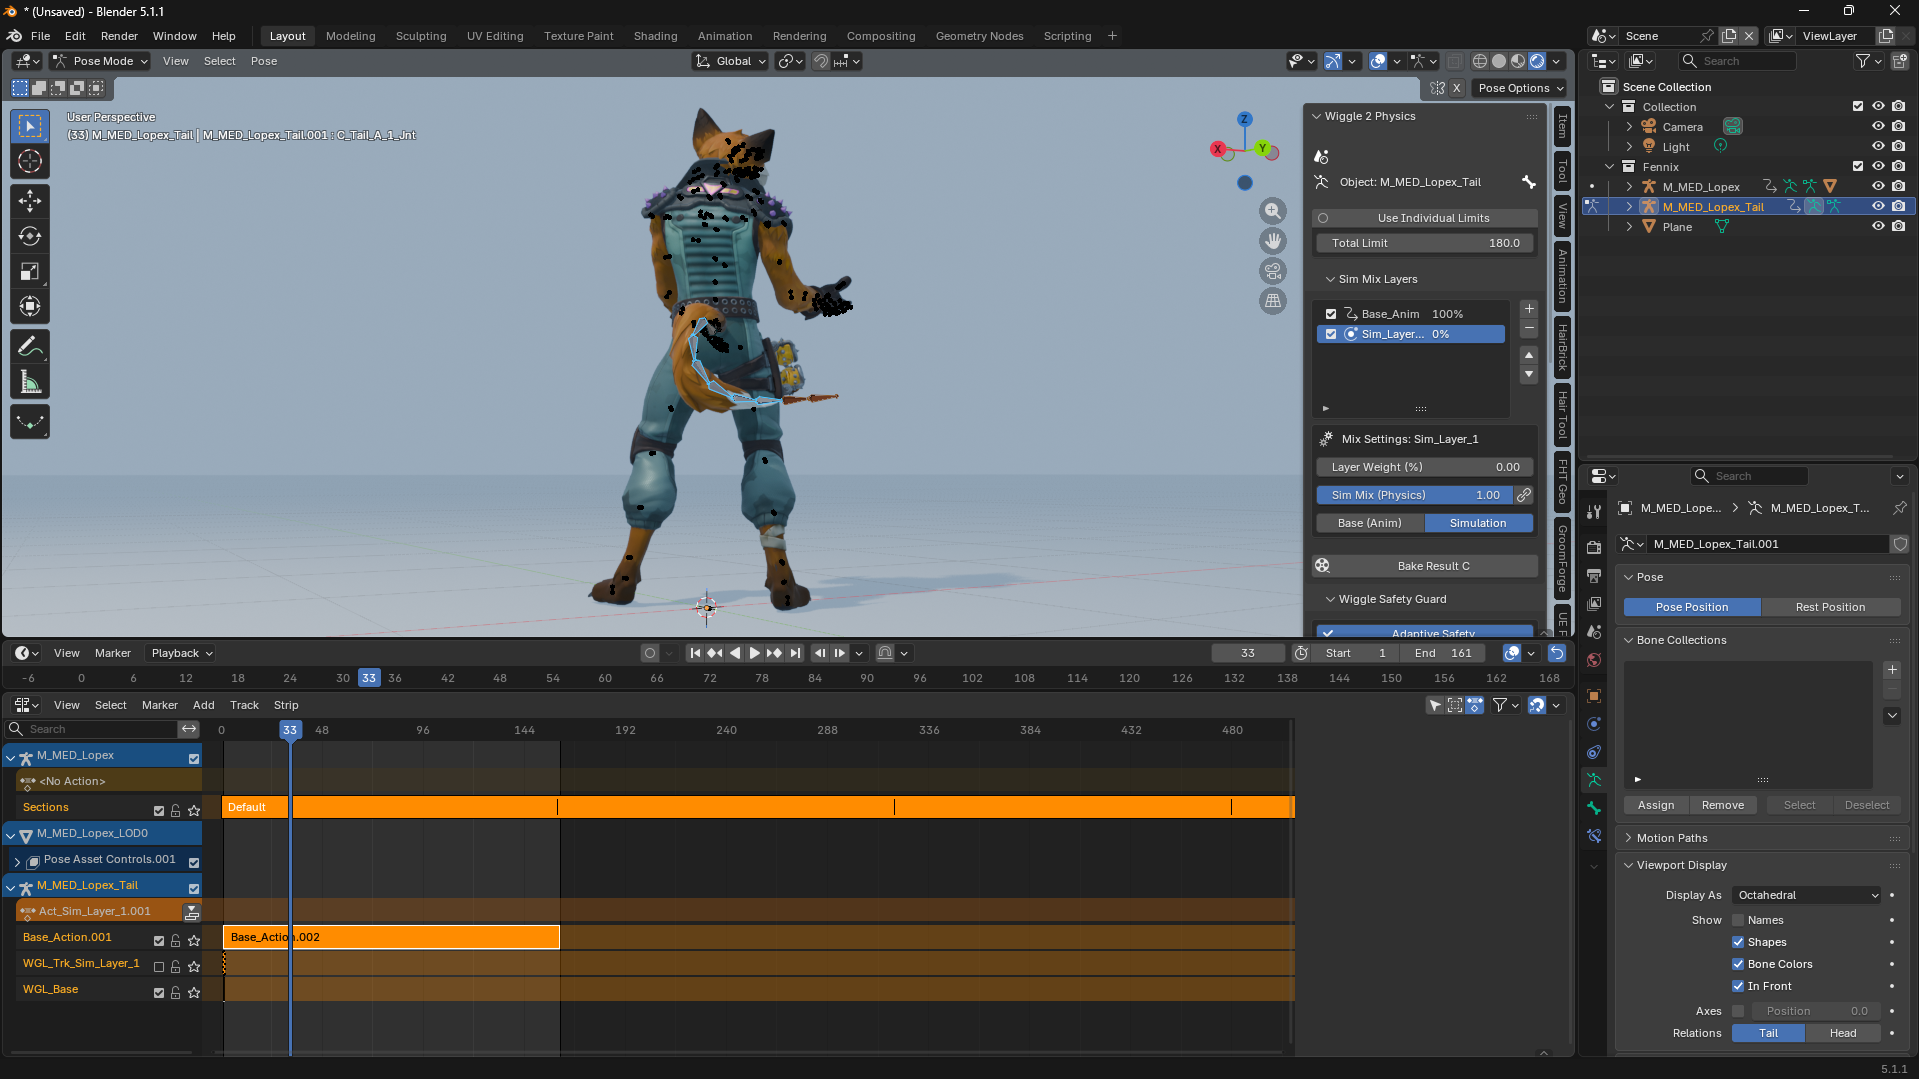The height and width of the screenshot is (1079, 1919).
Task: Play animation forward
Action: pos(755,653)
